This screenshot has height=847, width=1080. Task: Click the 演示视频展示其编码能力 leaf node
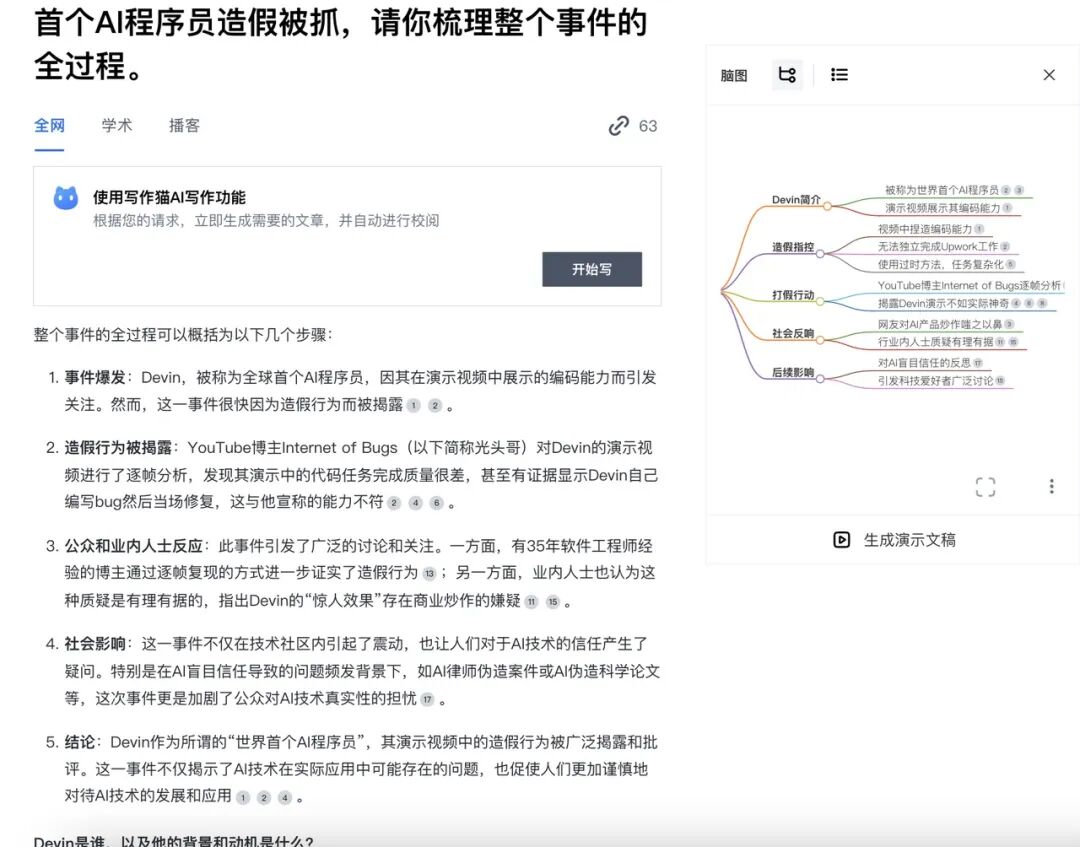pos(942,208)
